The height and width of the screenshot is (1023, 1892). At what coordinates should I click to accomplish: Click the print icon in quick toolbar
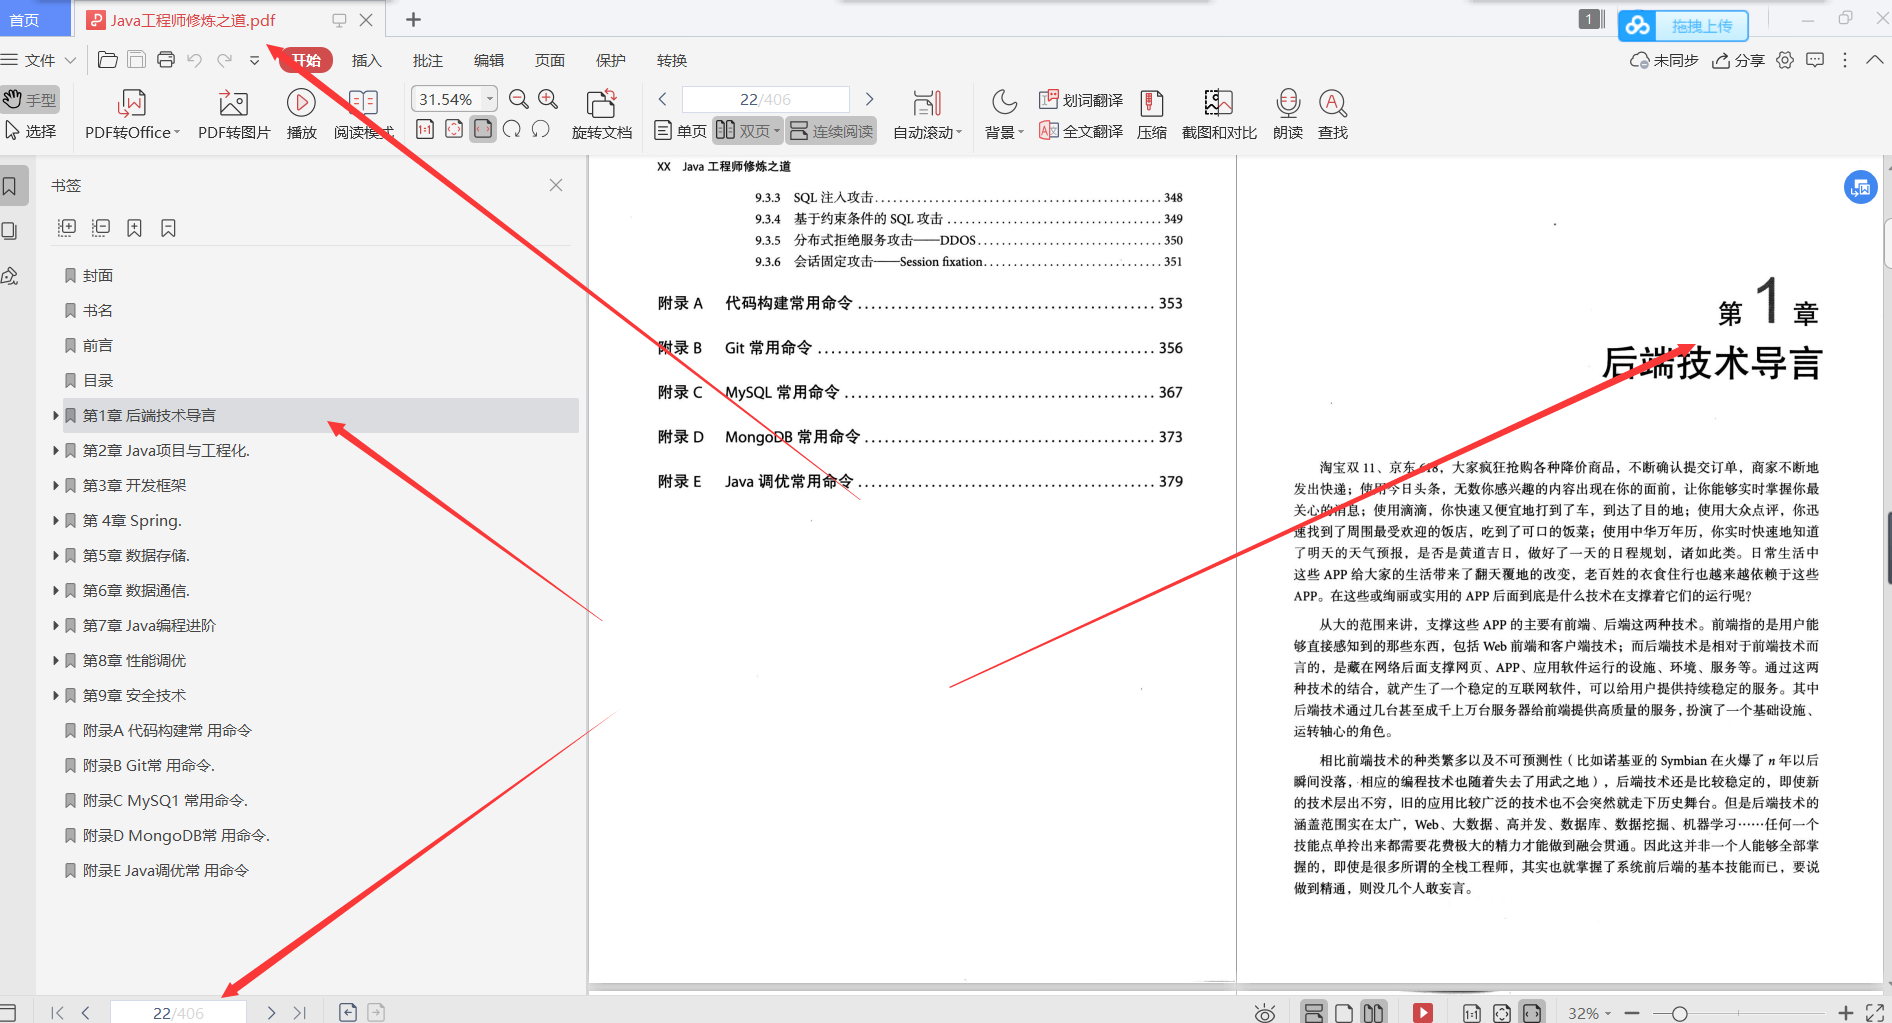[166, 60]
